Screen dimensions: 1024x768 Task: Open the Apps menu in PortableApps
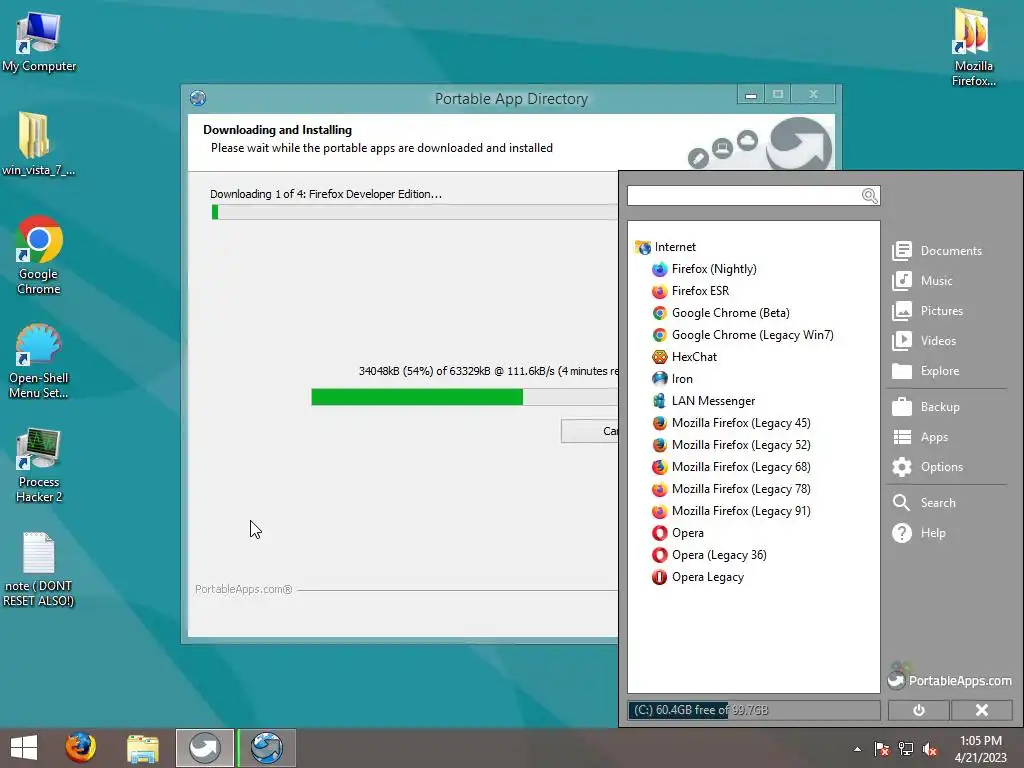(x=920, y=437)
